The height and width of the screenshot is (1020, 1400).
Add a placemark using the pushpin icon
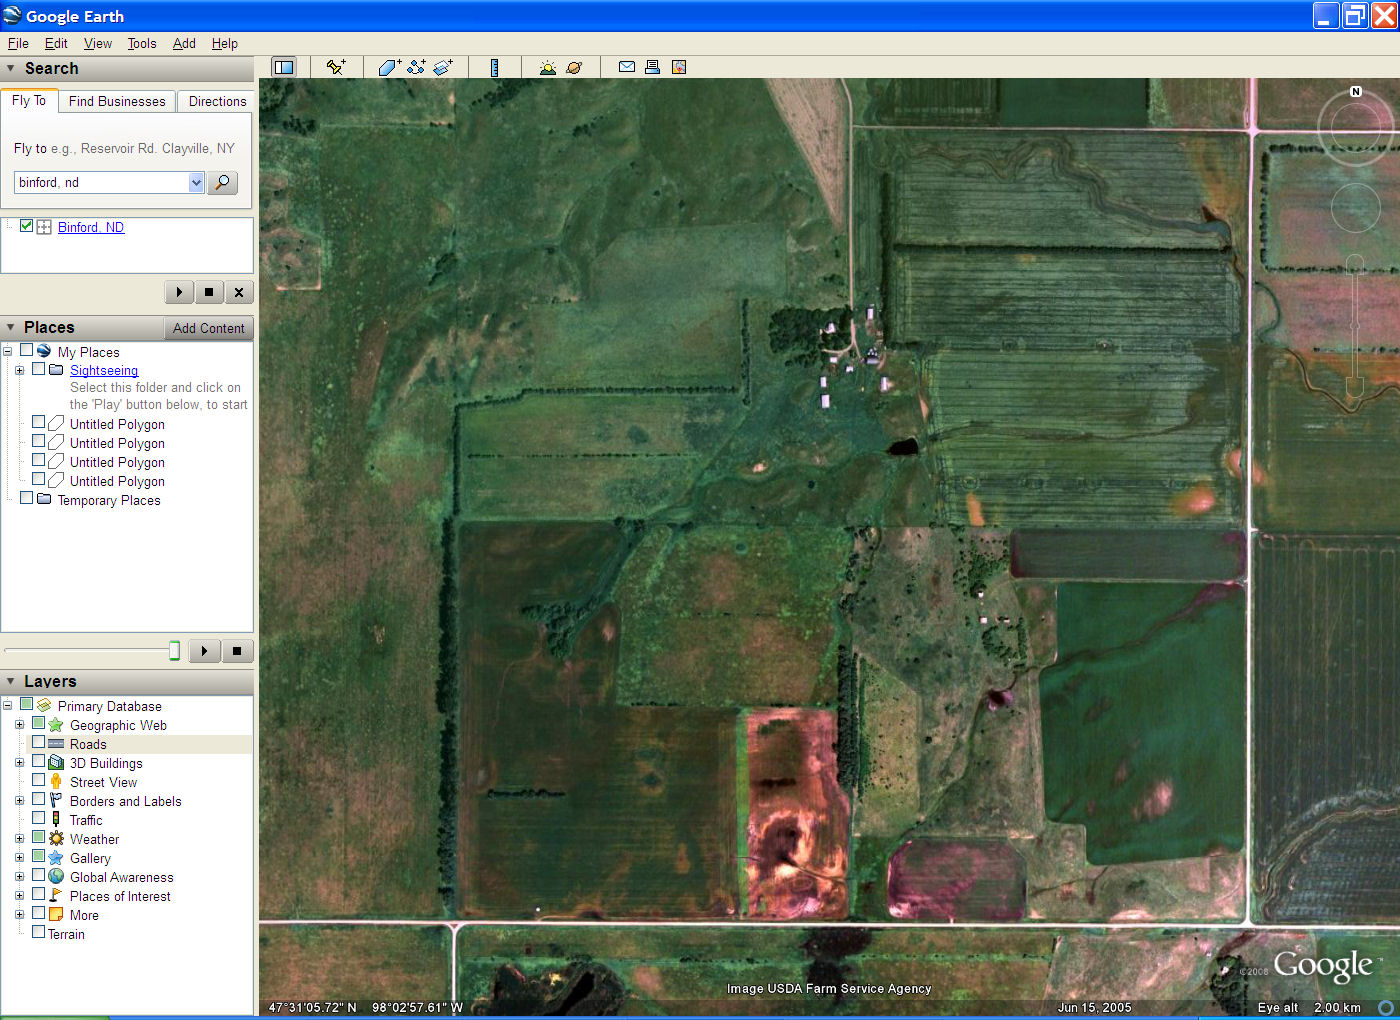[x=336, y=67]
